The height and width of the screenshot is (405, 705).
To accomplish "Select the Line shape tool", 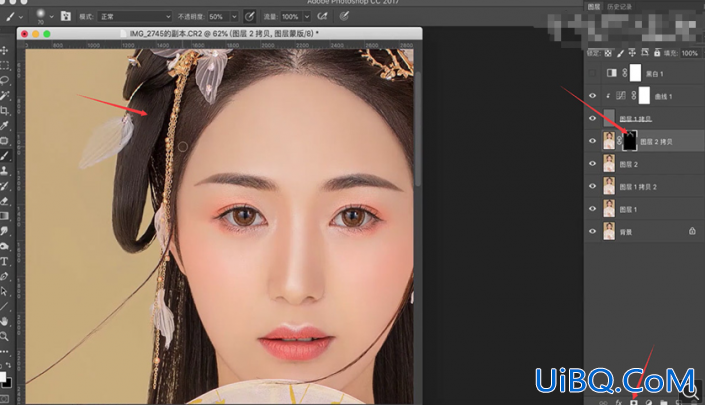I will point(4,306).
